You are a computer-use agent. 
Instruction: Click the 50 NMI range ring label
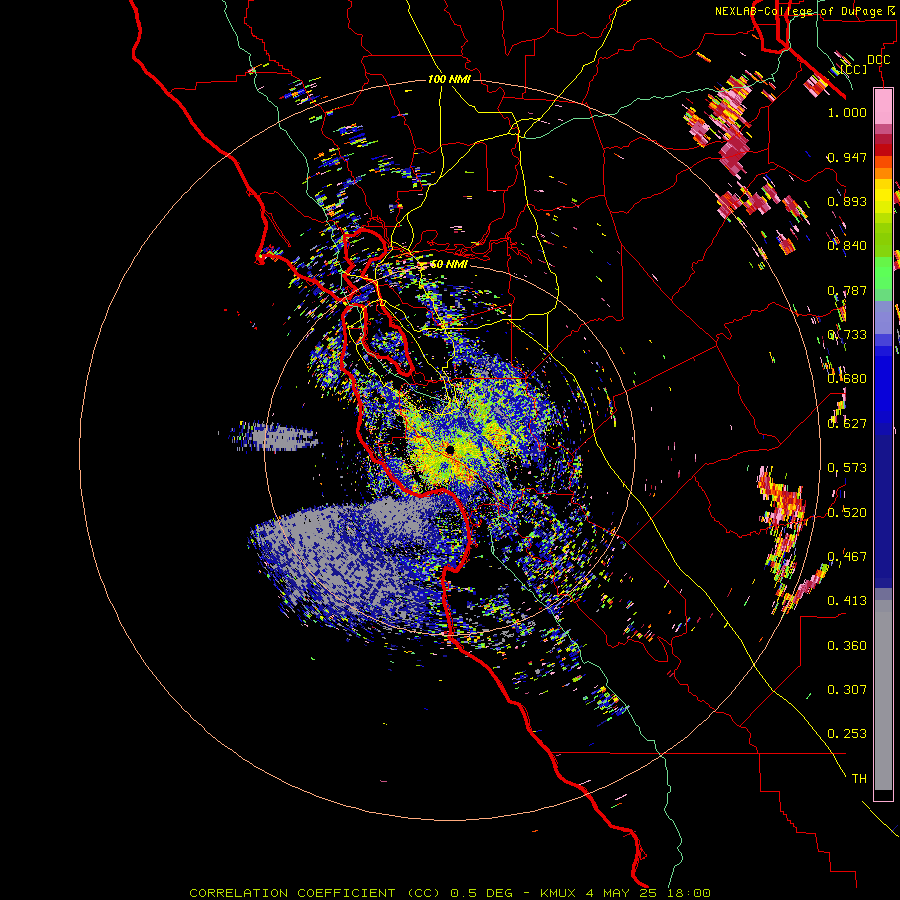[x=448, y=264]
